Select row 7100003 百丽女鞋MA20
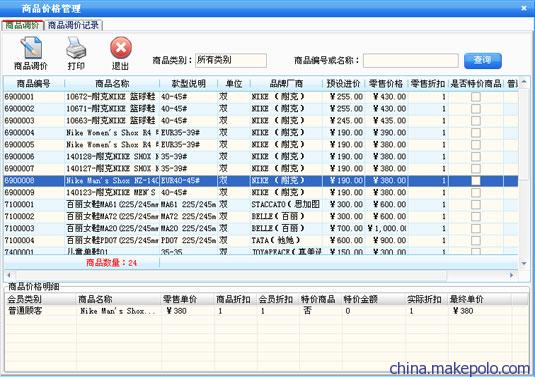535x377 pixels. 261,228
